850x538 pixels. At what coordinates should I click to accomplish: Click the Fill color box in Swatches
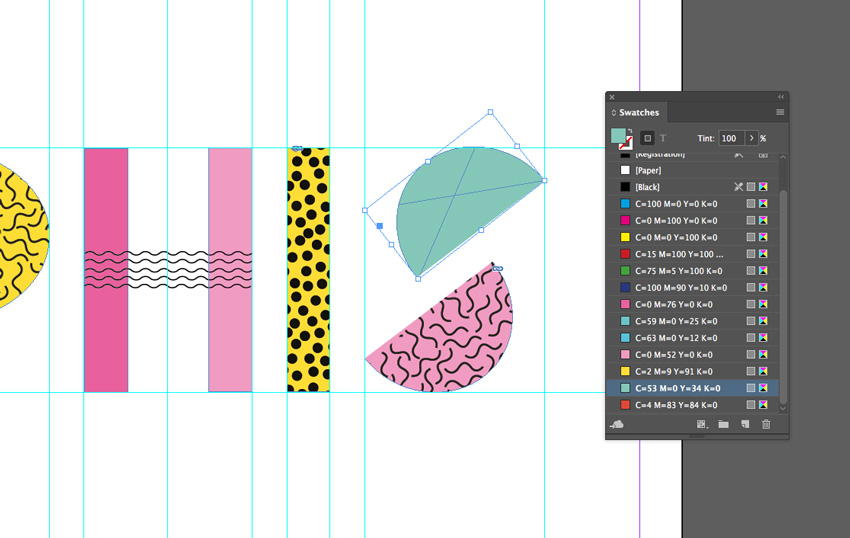tap(618, 135)
